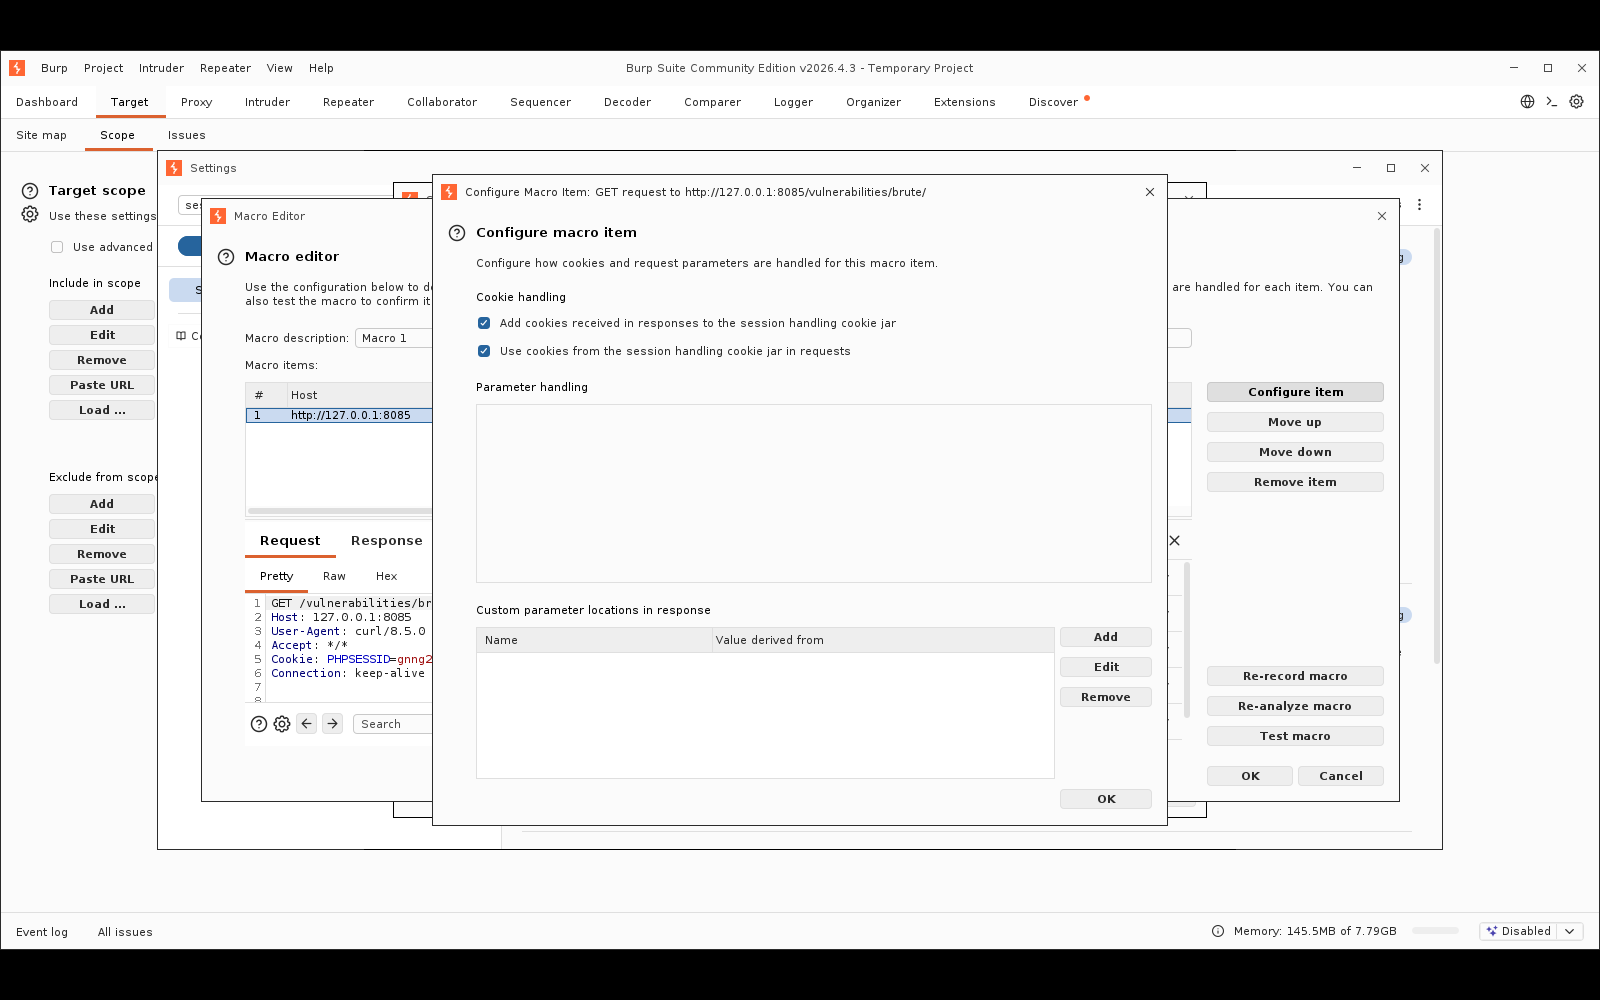Image resolution: width=1600 pixels, height=1000 pixels.
Task: Open request viewer search settings gear
Action: coord(282,724)
